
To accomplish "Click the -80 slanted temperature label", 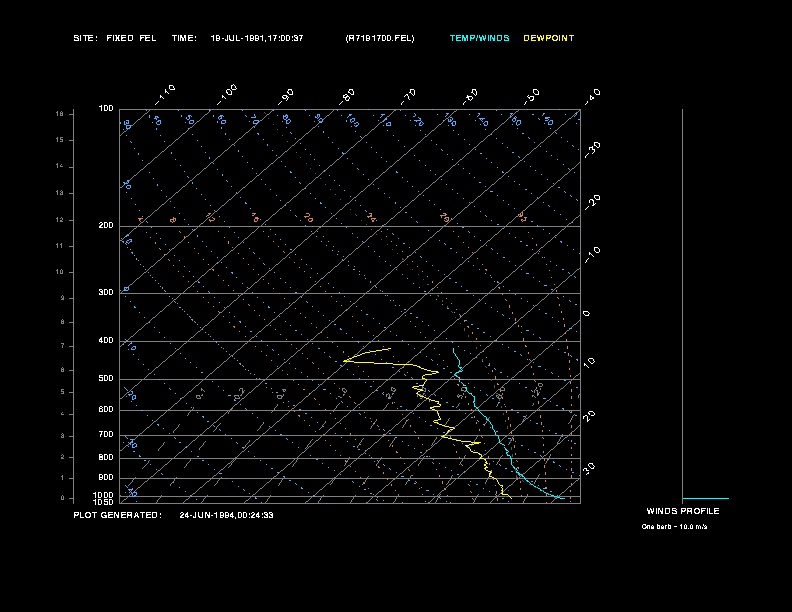I will click(347, 97).
